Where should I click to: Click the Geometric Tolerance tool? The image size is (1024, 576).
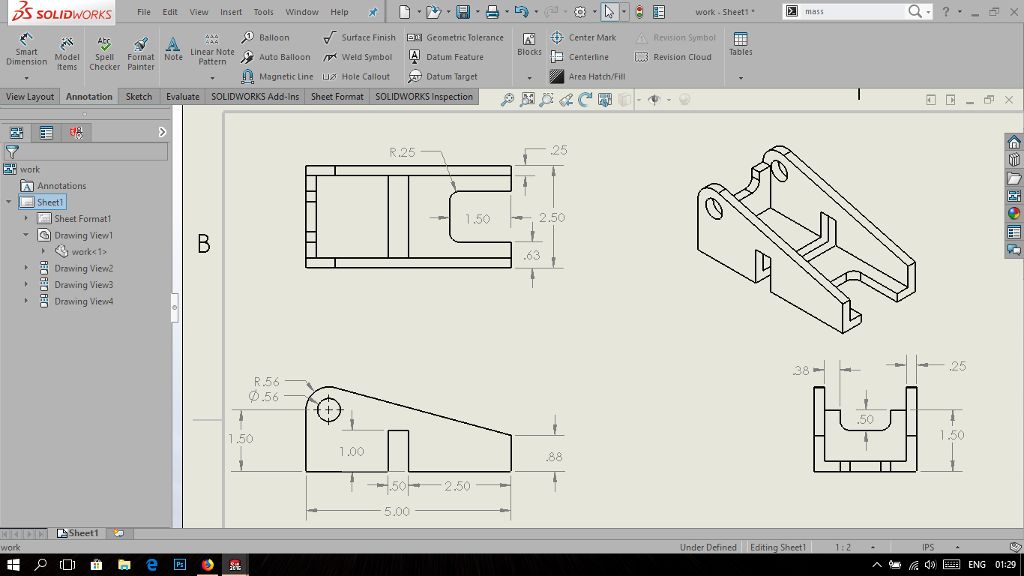(456, 37)
